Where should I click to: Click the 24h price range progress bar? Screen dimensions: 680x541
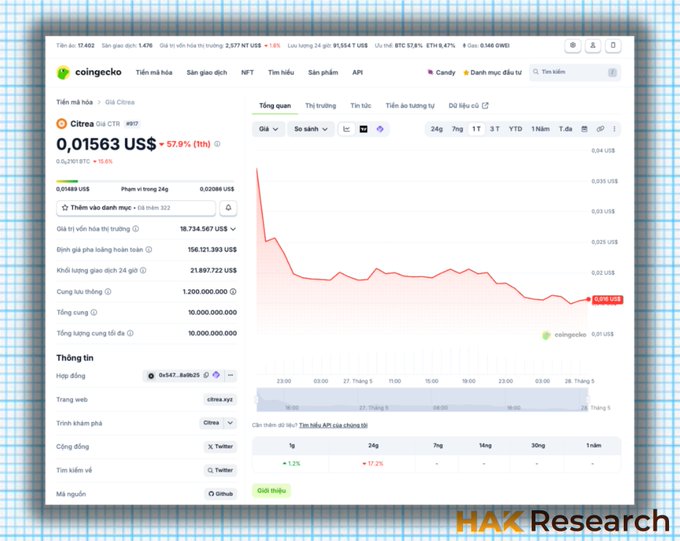click(145, 181)
